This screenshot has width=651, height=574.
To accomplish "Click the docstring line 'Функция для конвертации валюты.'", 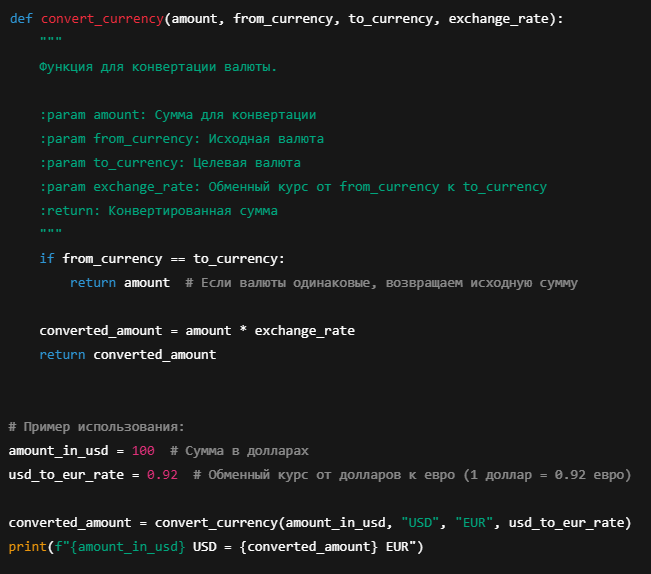I will point(158,67).
